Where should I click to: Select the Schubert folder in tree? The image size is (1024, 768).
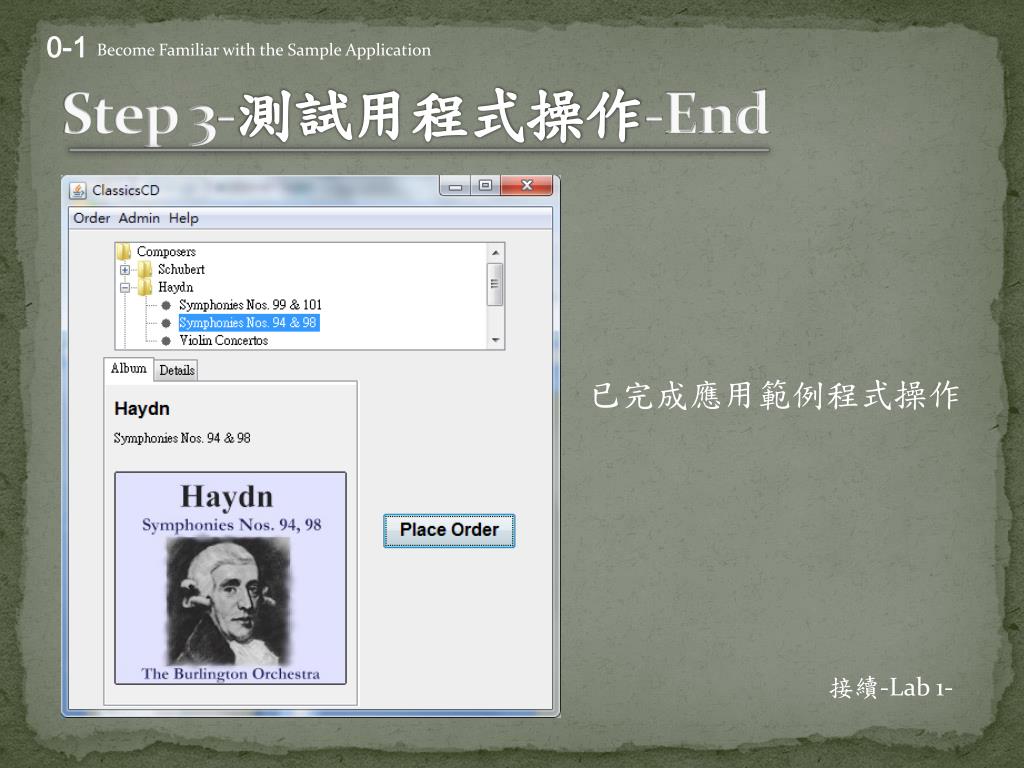(x=181, y=269)
